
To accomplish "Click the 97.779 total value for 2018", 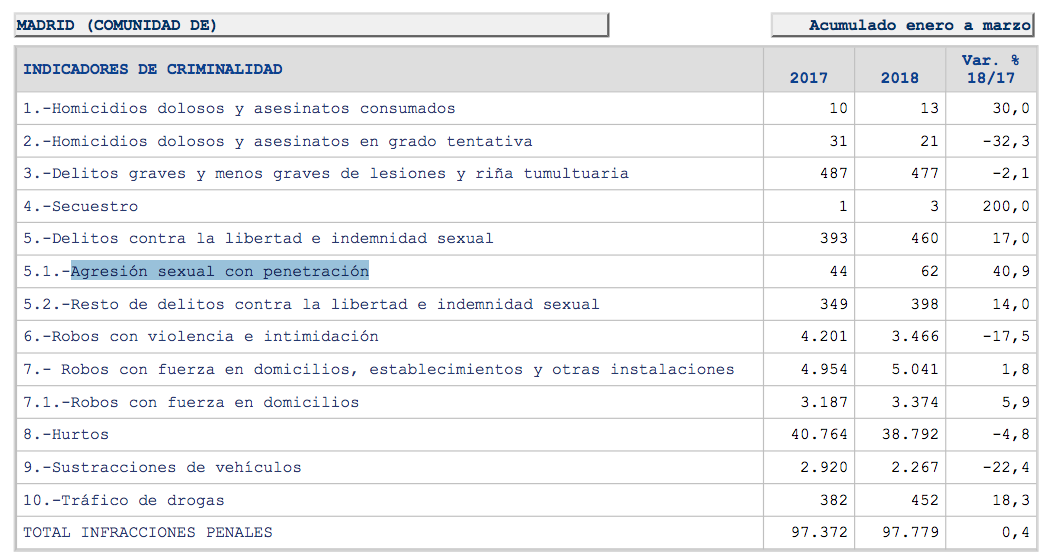I will 909,533.
